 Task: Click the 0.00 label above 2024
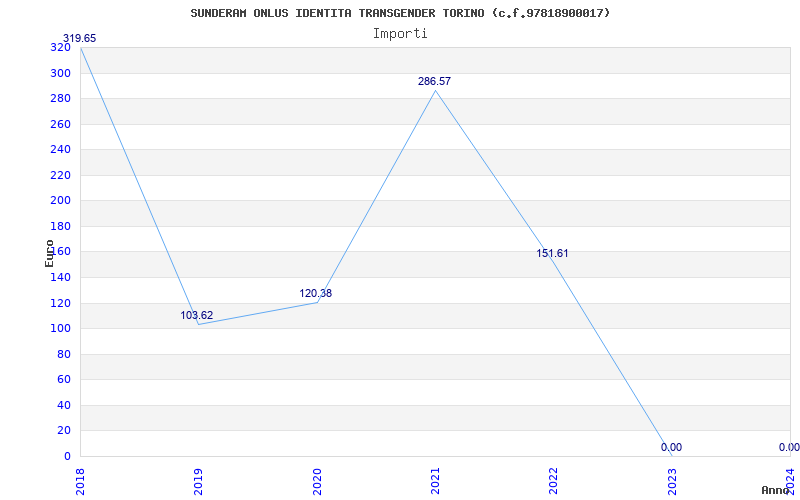tap(789, 447)
